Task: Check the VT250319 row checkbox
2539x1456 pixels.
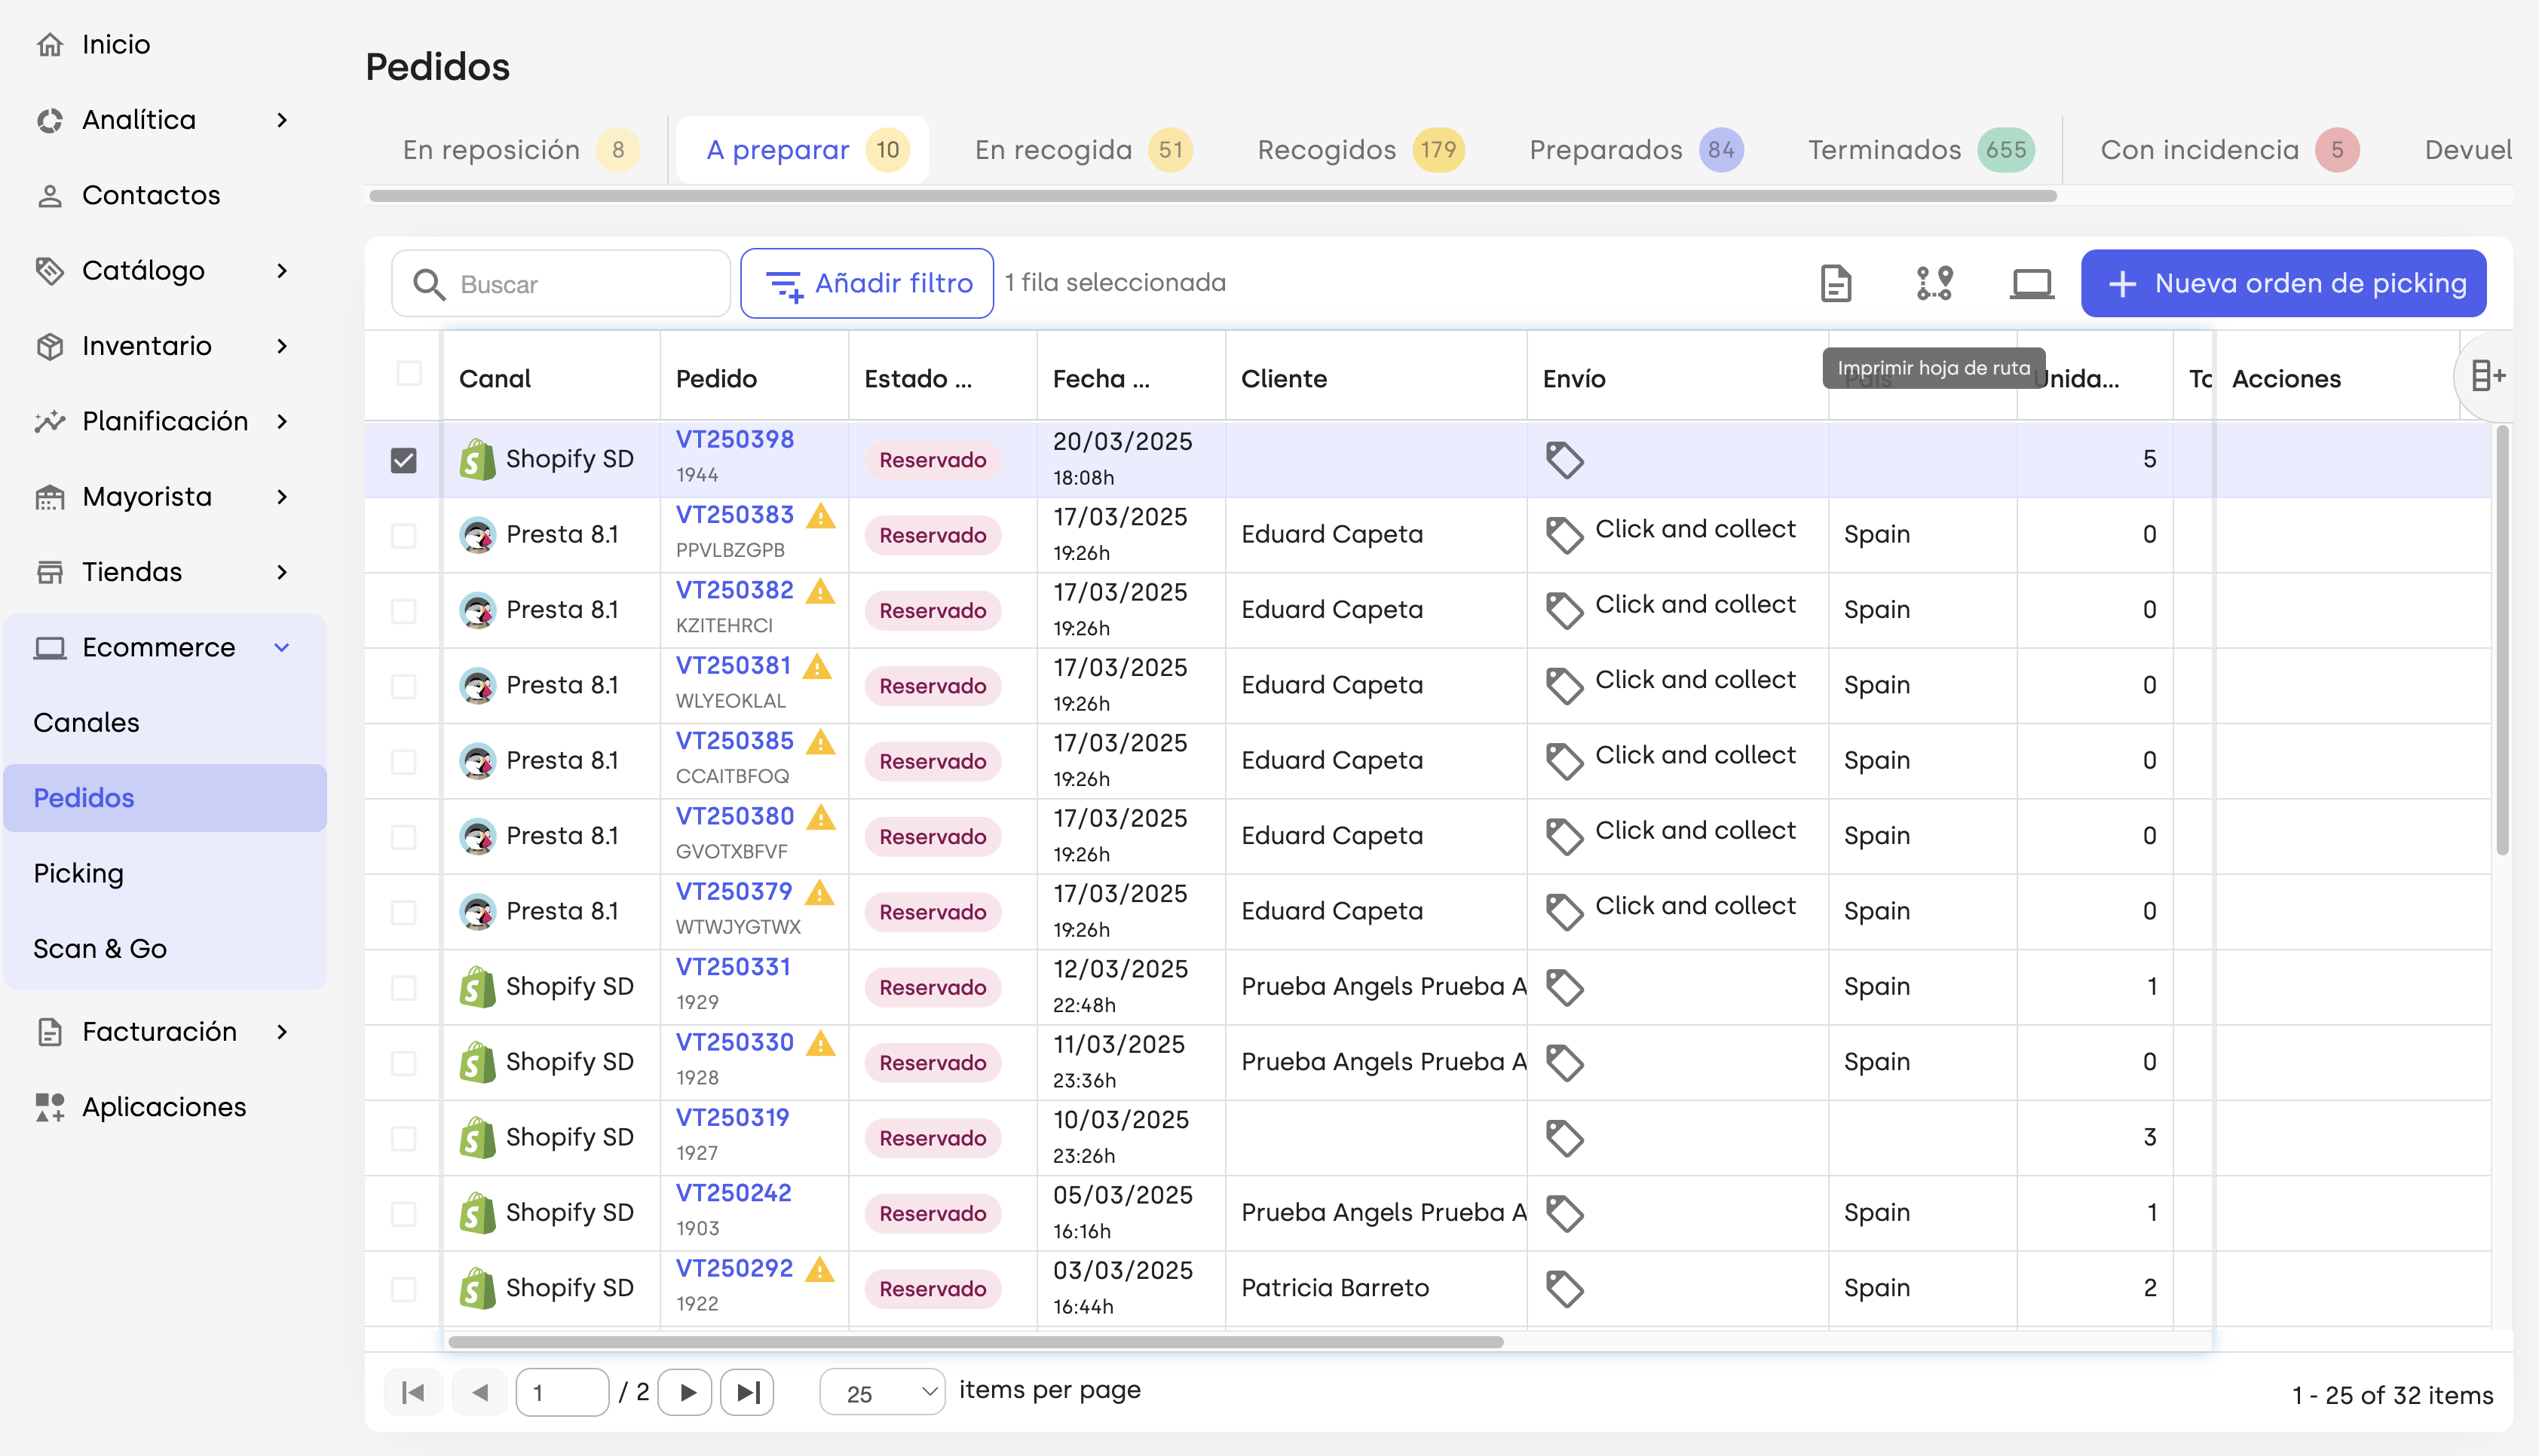Action: click(x=404, y=1138)
